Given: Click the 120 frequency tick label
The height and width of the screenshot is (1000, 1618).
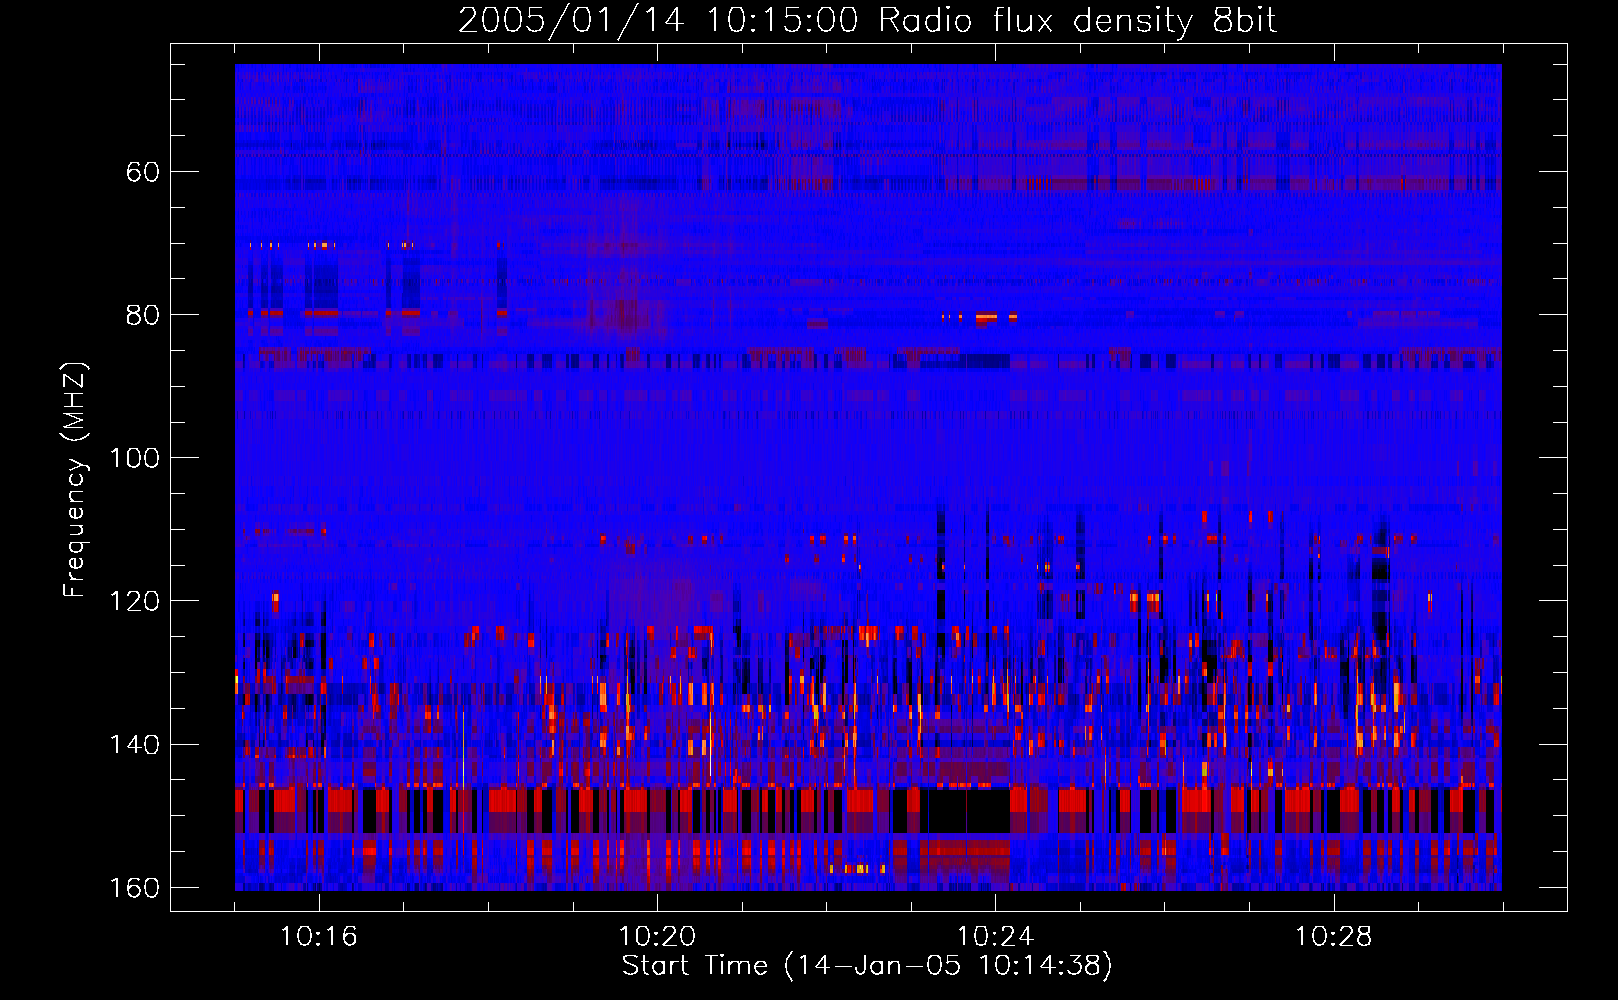Looking at the screenshot, I should 134,601.
